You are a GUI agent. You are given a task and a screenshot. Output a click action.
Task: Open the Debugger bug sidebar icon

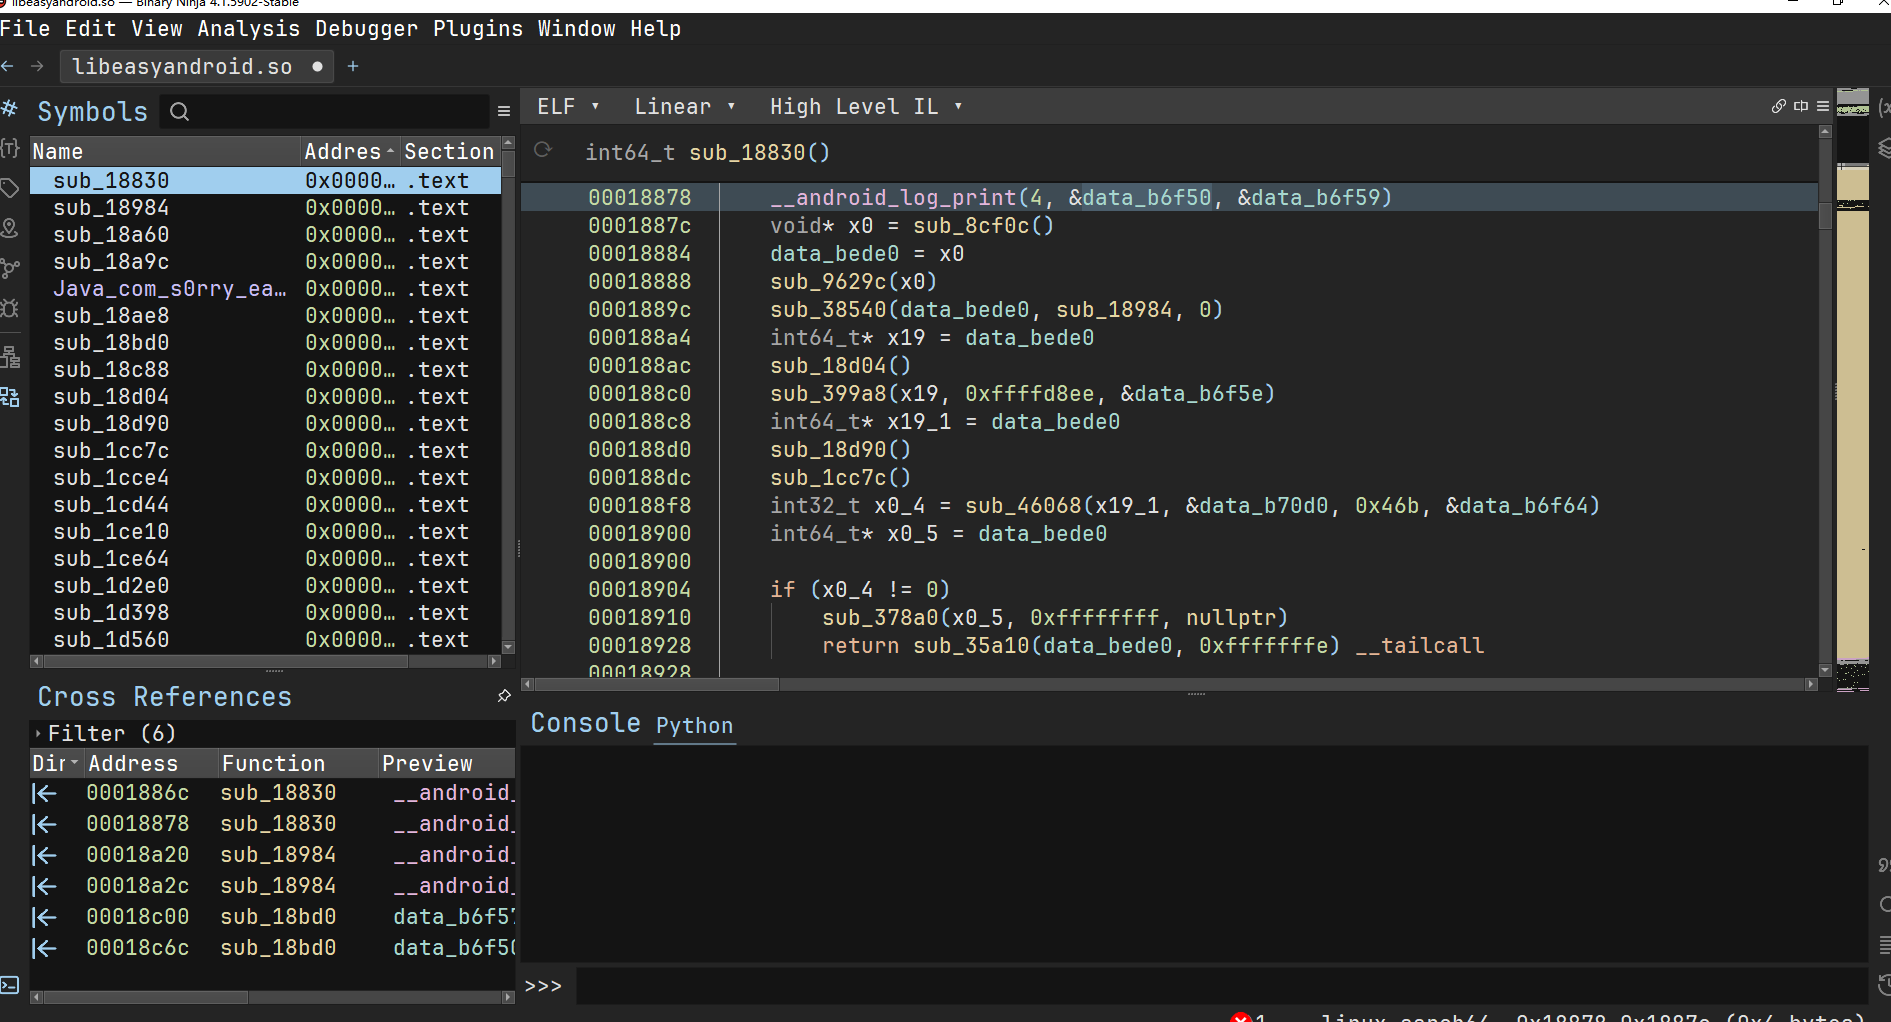(x=10, y=308)
